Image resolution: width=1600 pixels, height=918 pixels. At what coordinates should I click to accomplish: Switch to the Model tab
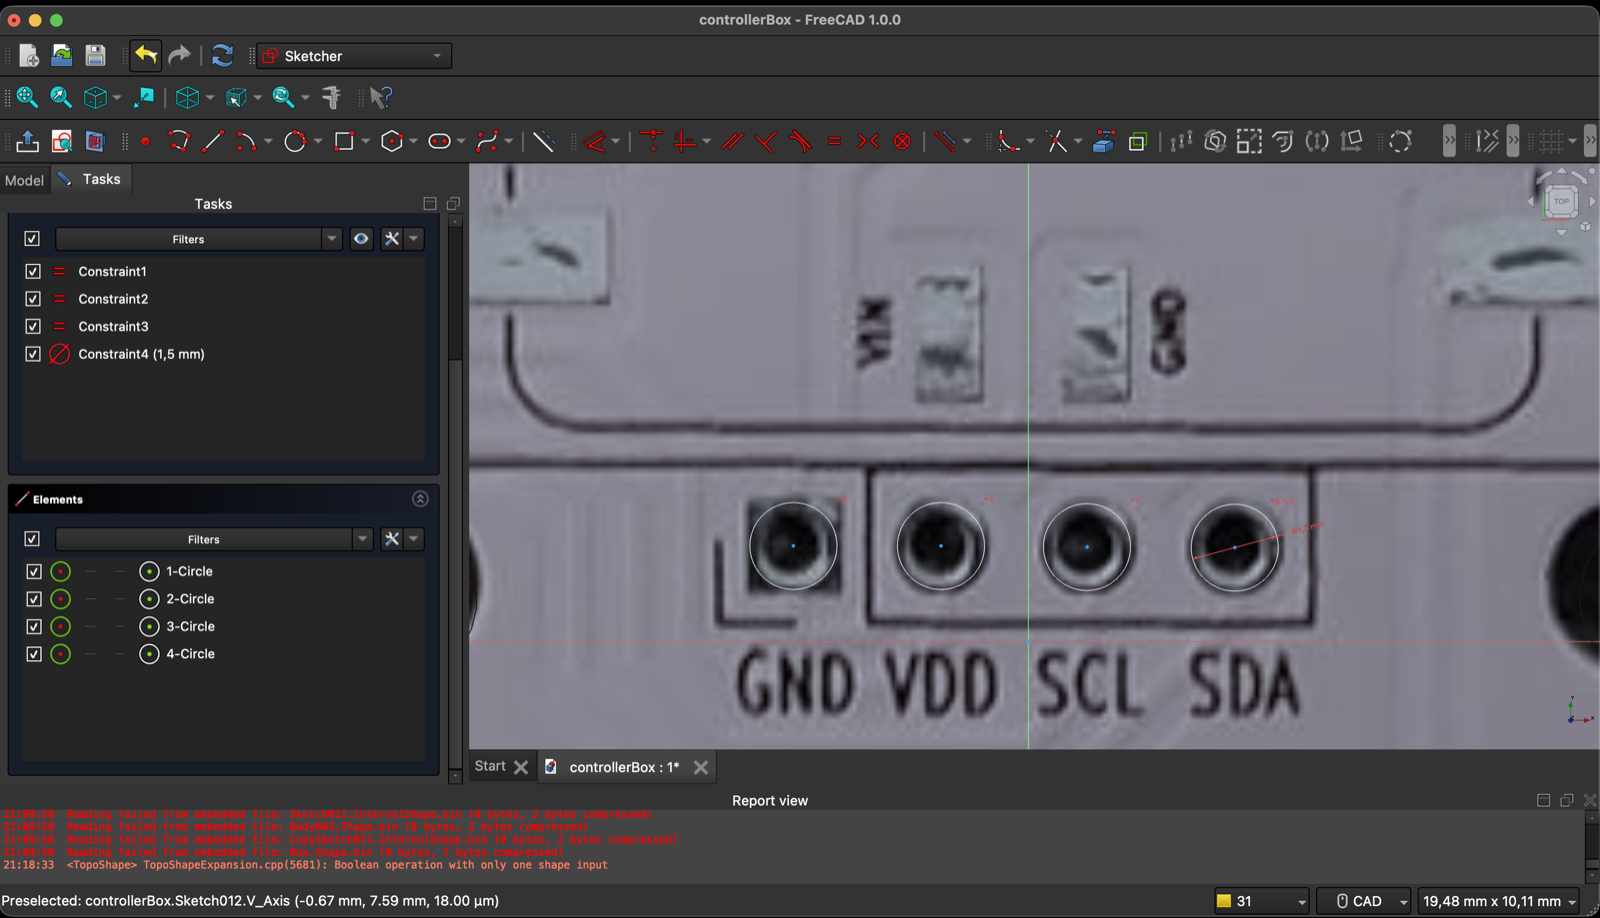(x=24, y=180)
